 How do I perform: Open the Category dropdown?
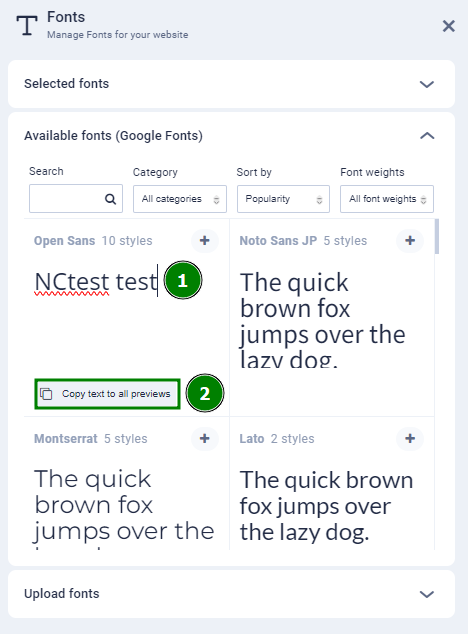coord(180,199)
